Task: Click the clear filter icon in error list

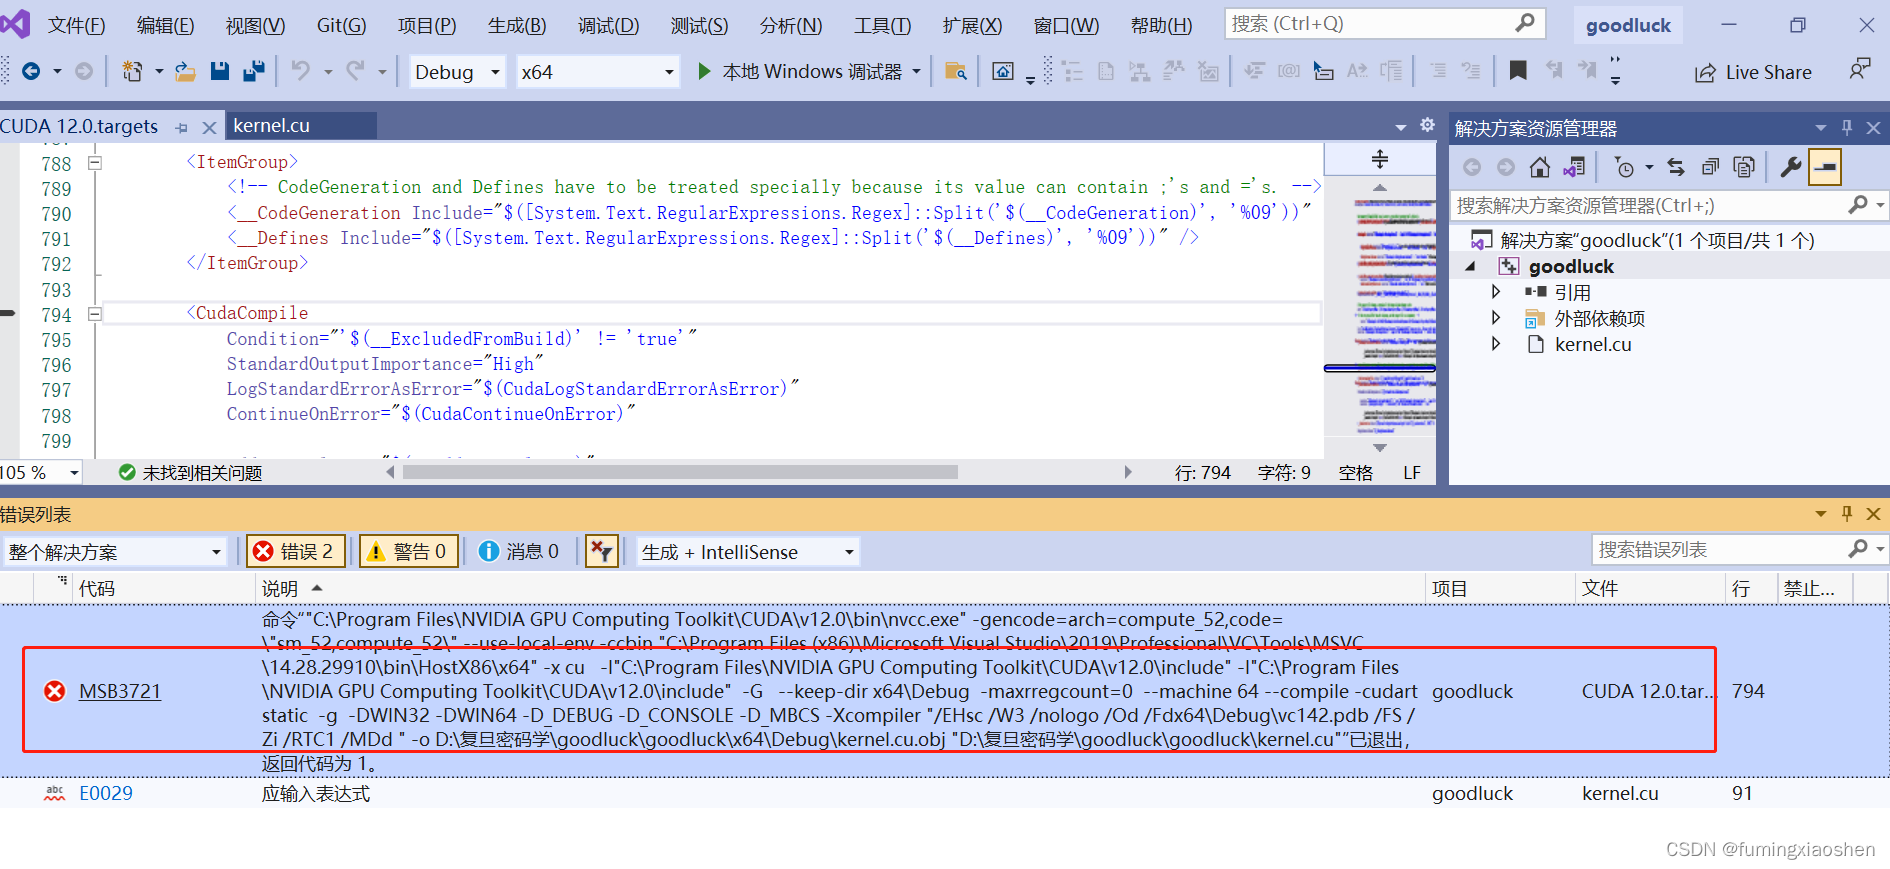Action: (601, 551)
